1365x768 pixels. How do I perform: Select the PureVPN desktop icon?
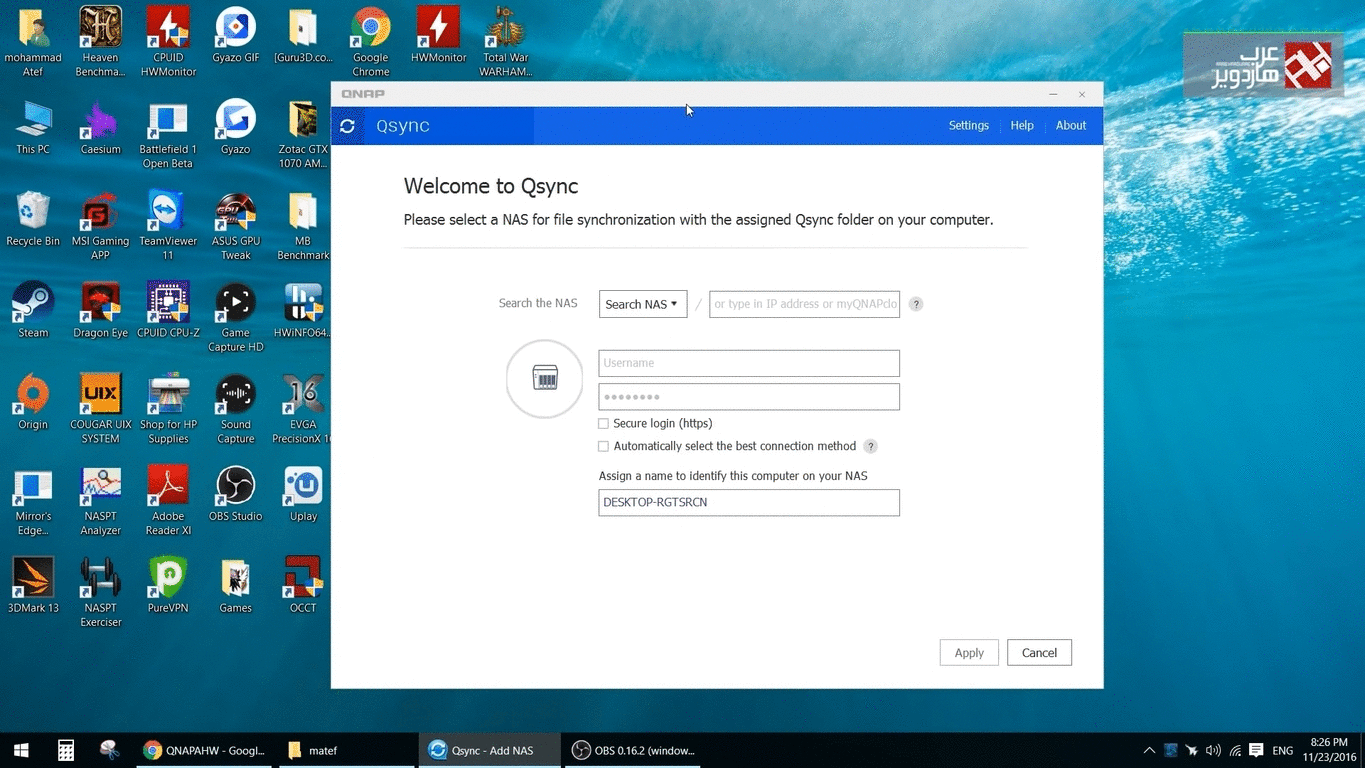[168, 585]
